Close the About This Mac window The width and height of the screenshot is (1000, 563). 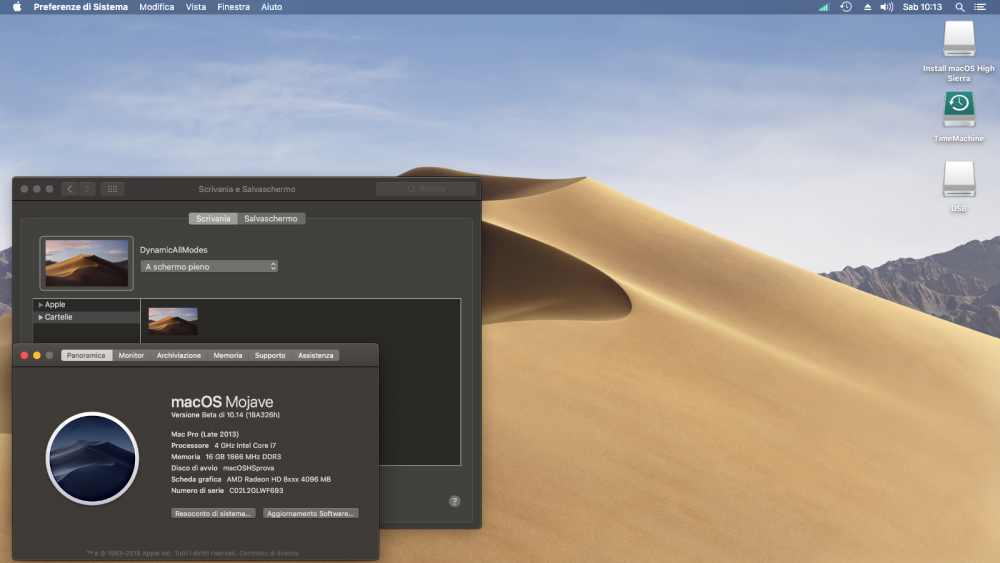point(24,355)
